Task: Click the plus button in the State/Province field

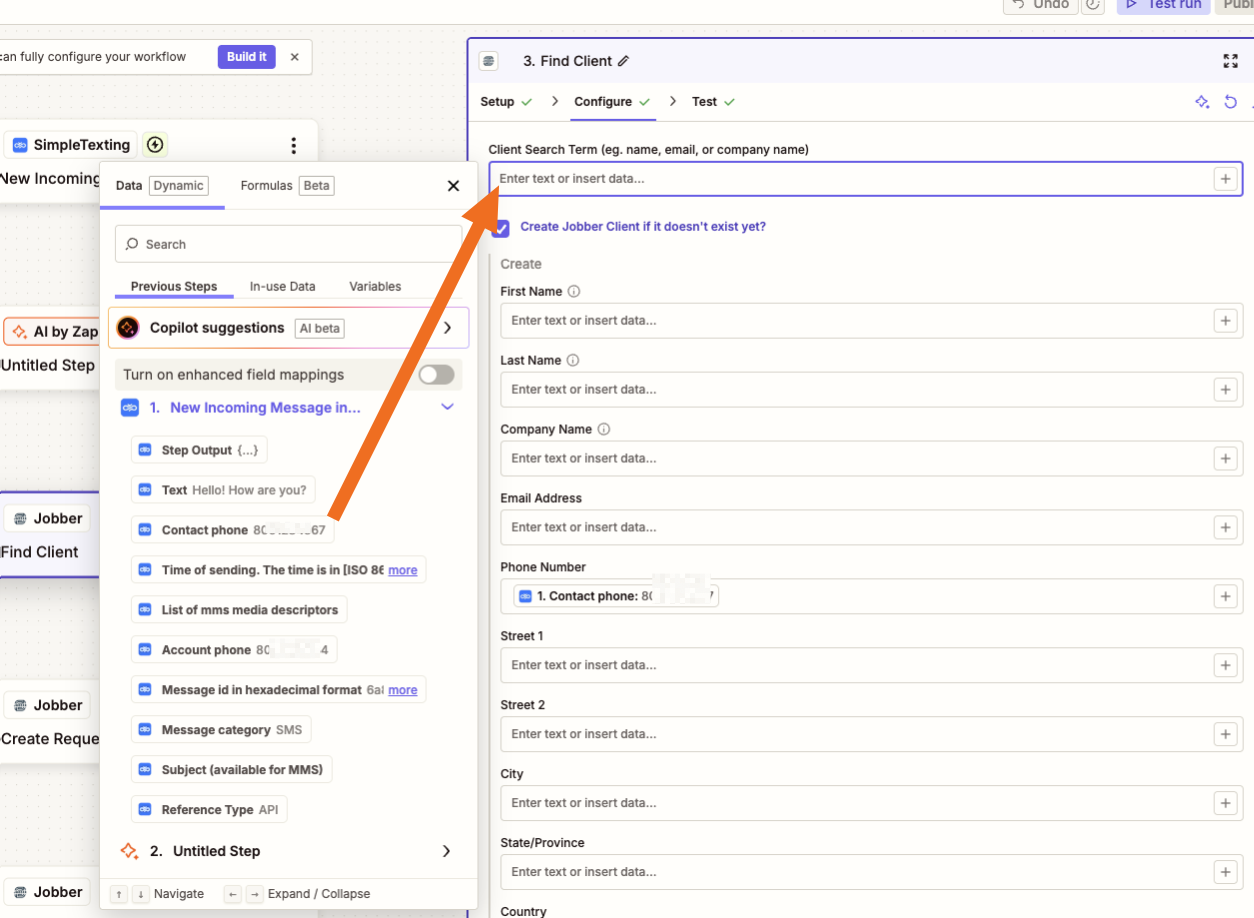Action: (1225, 873)
